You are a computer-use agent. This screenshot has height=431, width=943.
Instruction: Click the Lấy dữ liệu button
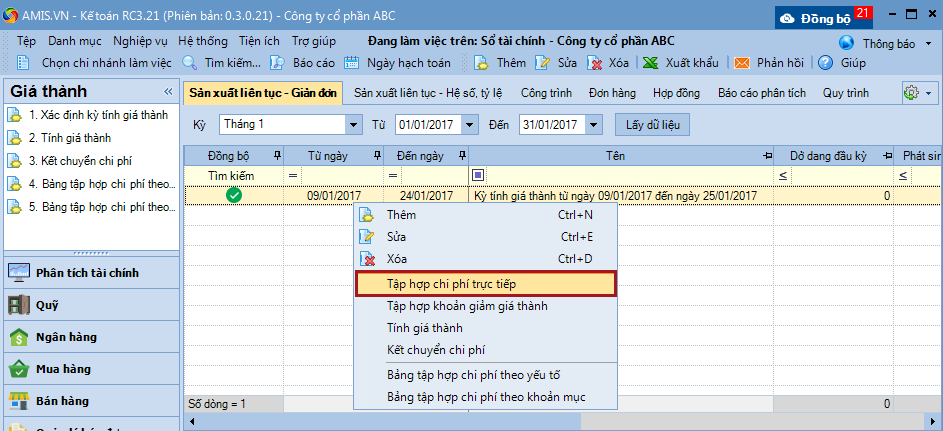coord(653,125)
